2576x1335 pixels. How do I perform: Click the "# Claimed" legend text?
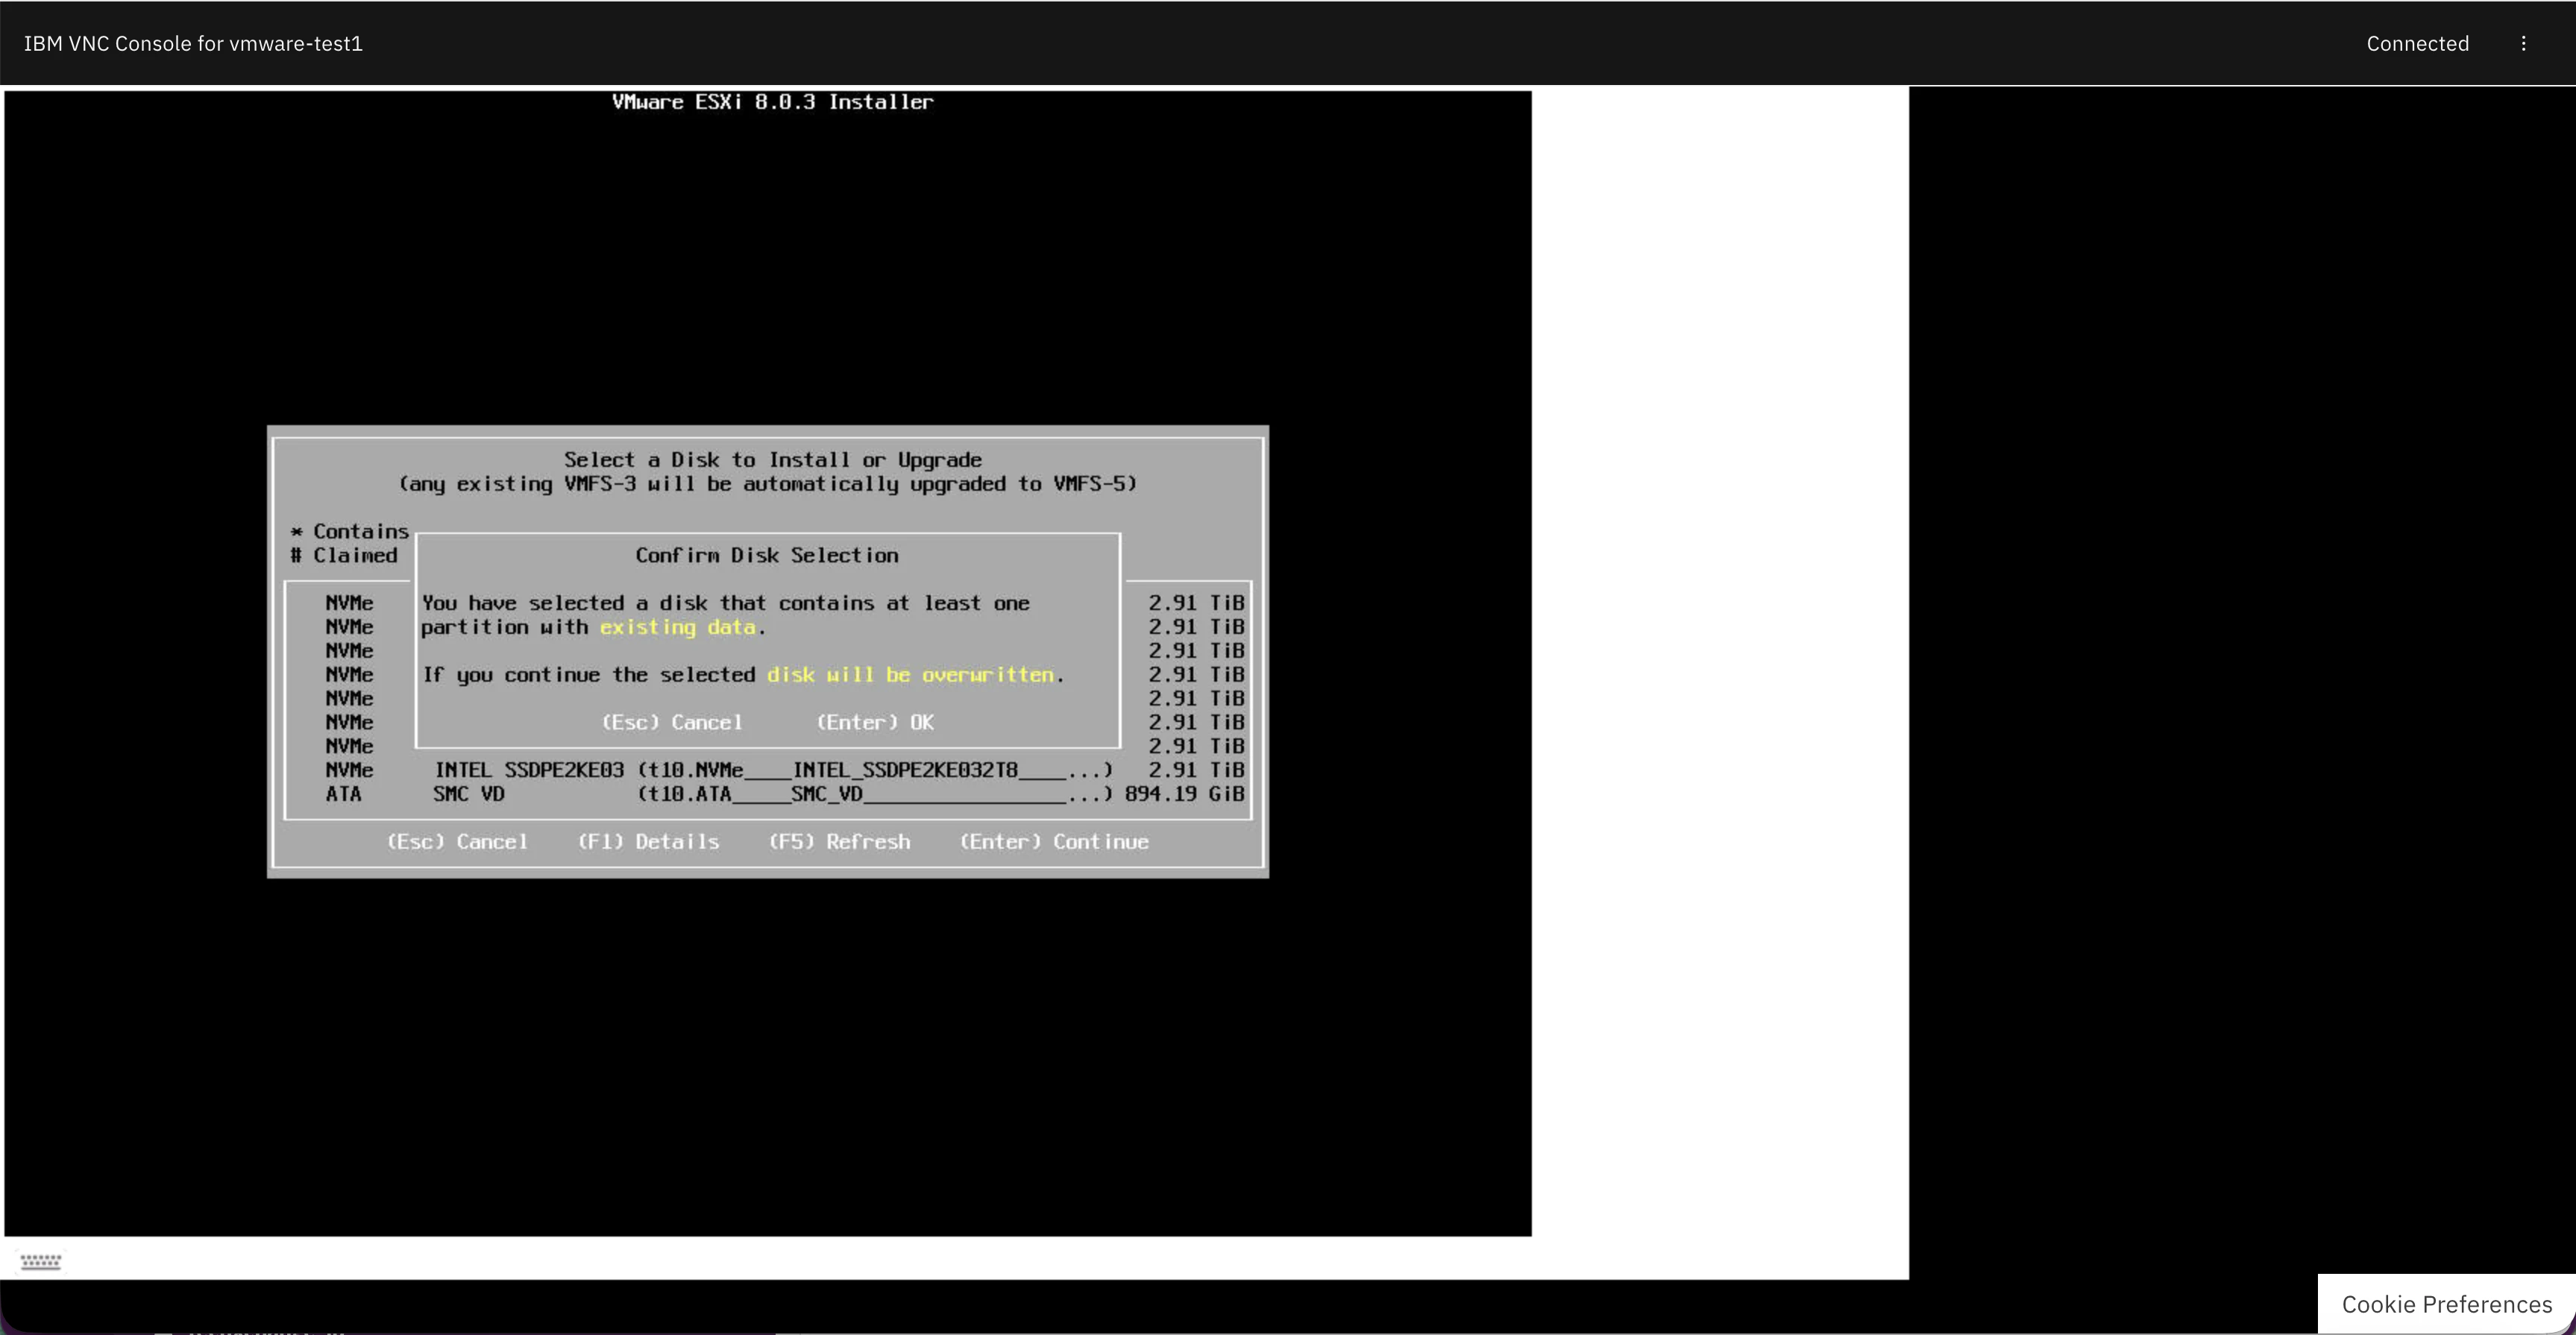point(344,555)
